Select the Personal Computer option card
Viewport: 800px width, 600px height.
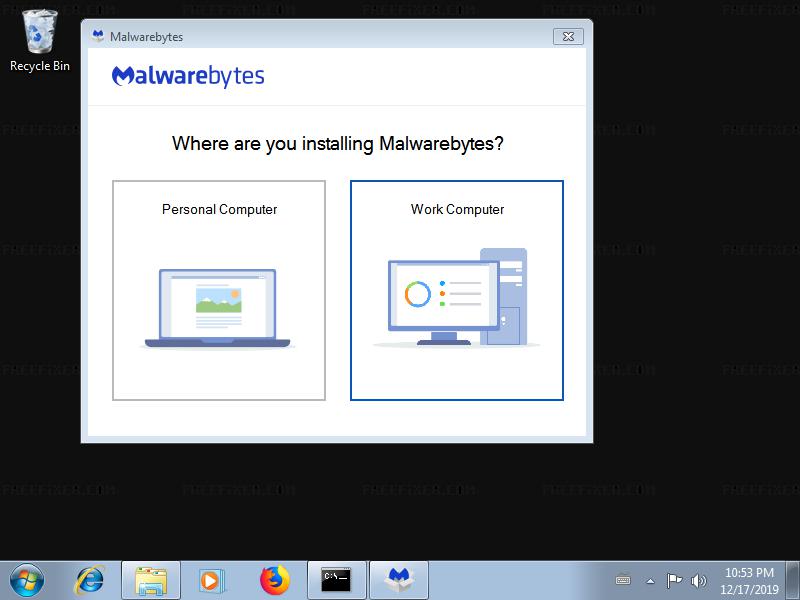tap(219, 290)
